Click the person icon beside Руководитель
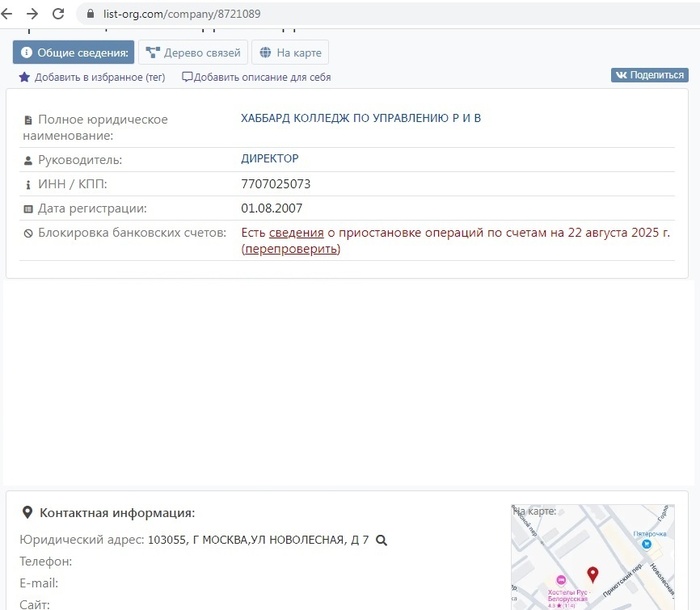 [x=28, y=160]
